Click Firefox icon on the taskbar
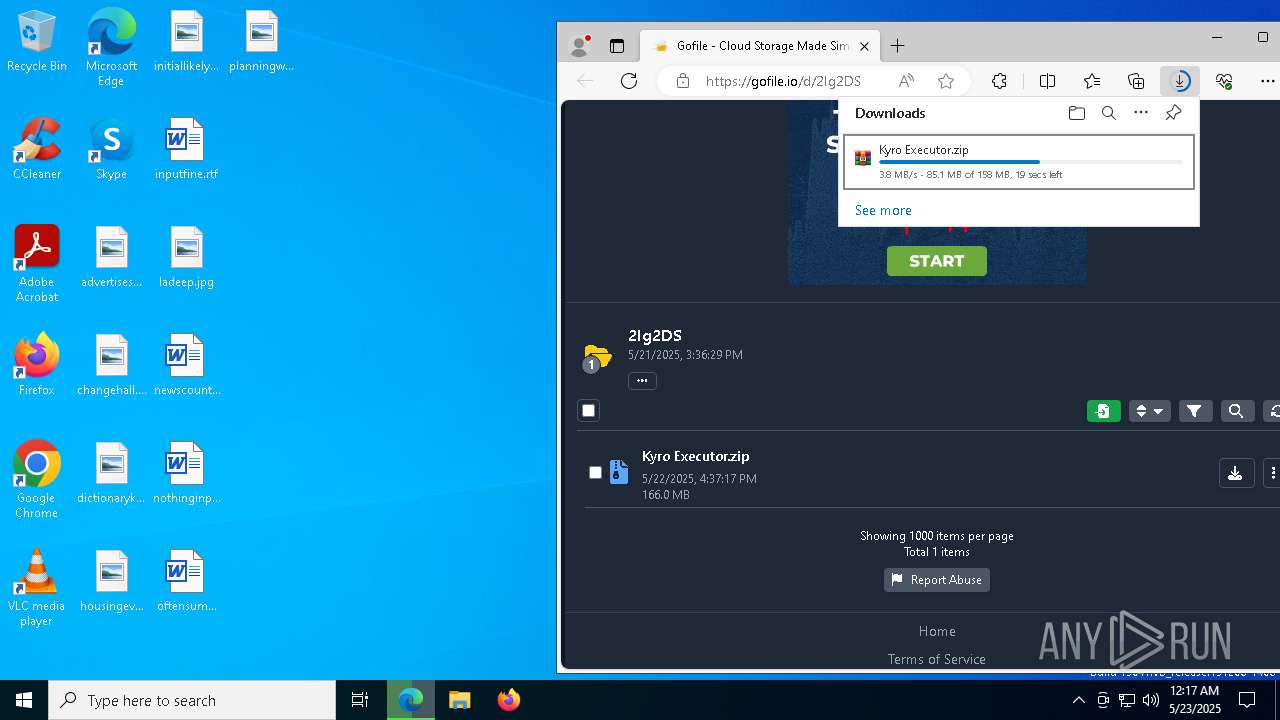This screenshot has width=1280, height=720. tap(508, 700)
